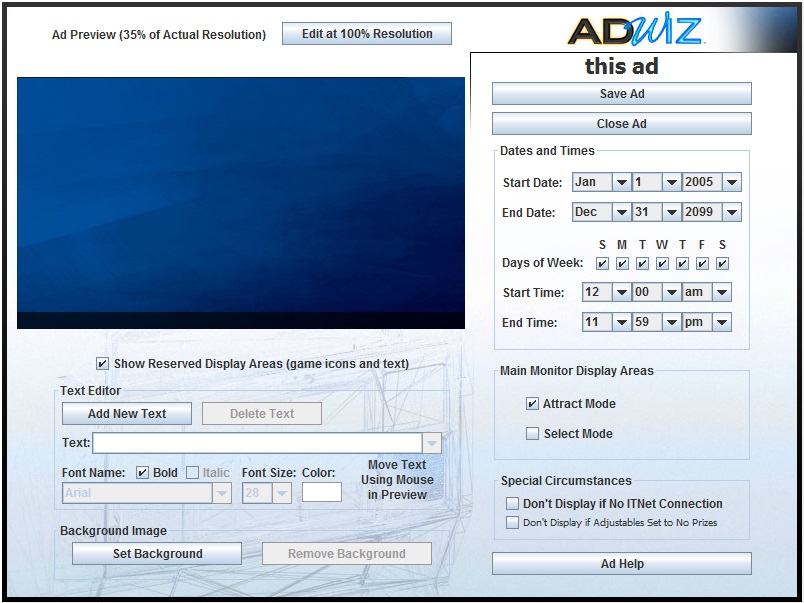Open the End Time am/pm dropdown

coord(722,323)
